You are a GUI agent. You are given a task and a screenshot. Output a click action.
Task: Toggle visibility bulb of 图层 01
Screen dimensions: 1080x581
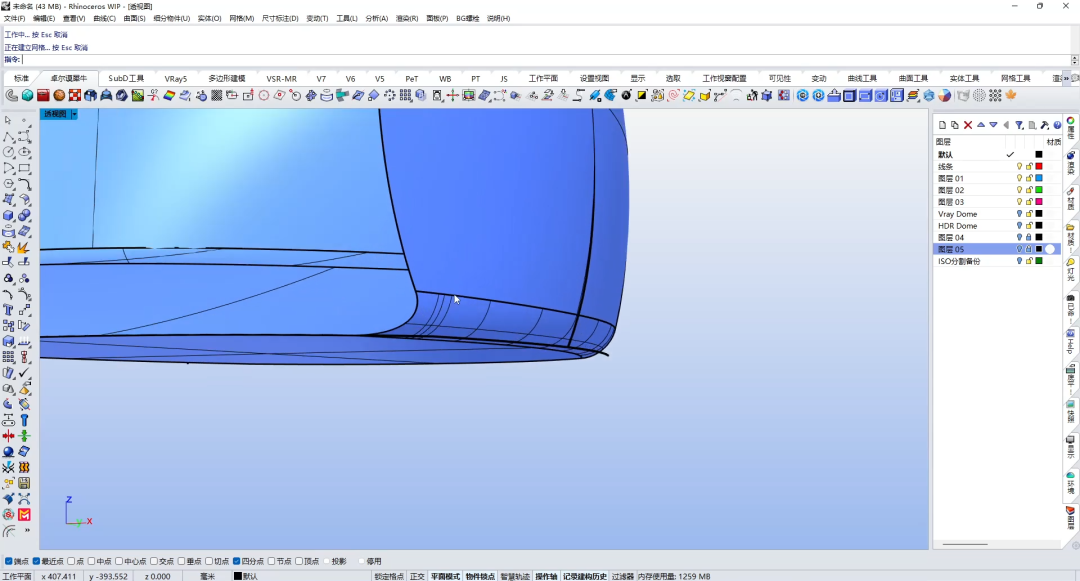[1019, 178]
